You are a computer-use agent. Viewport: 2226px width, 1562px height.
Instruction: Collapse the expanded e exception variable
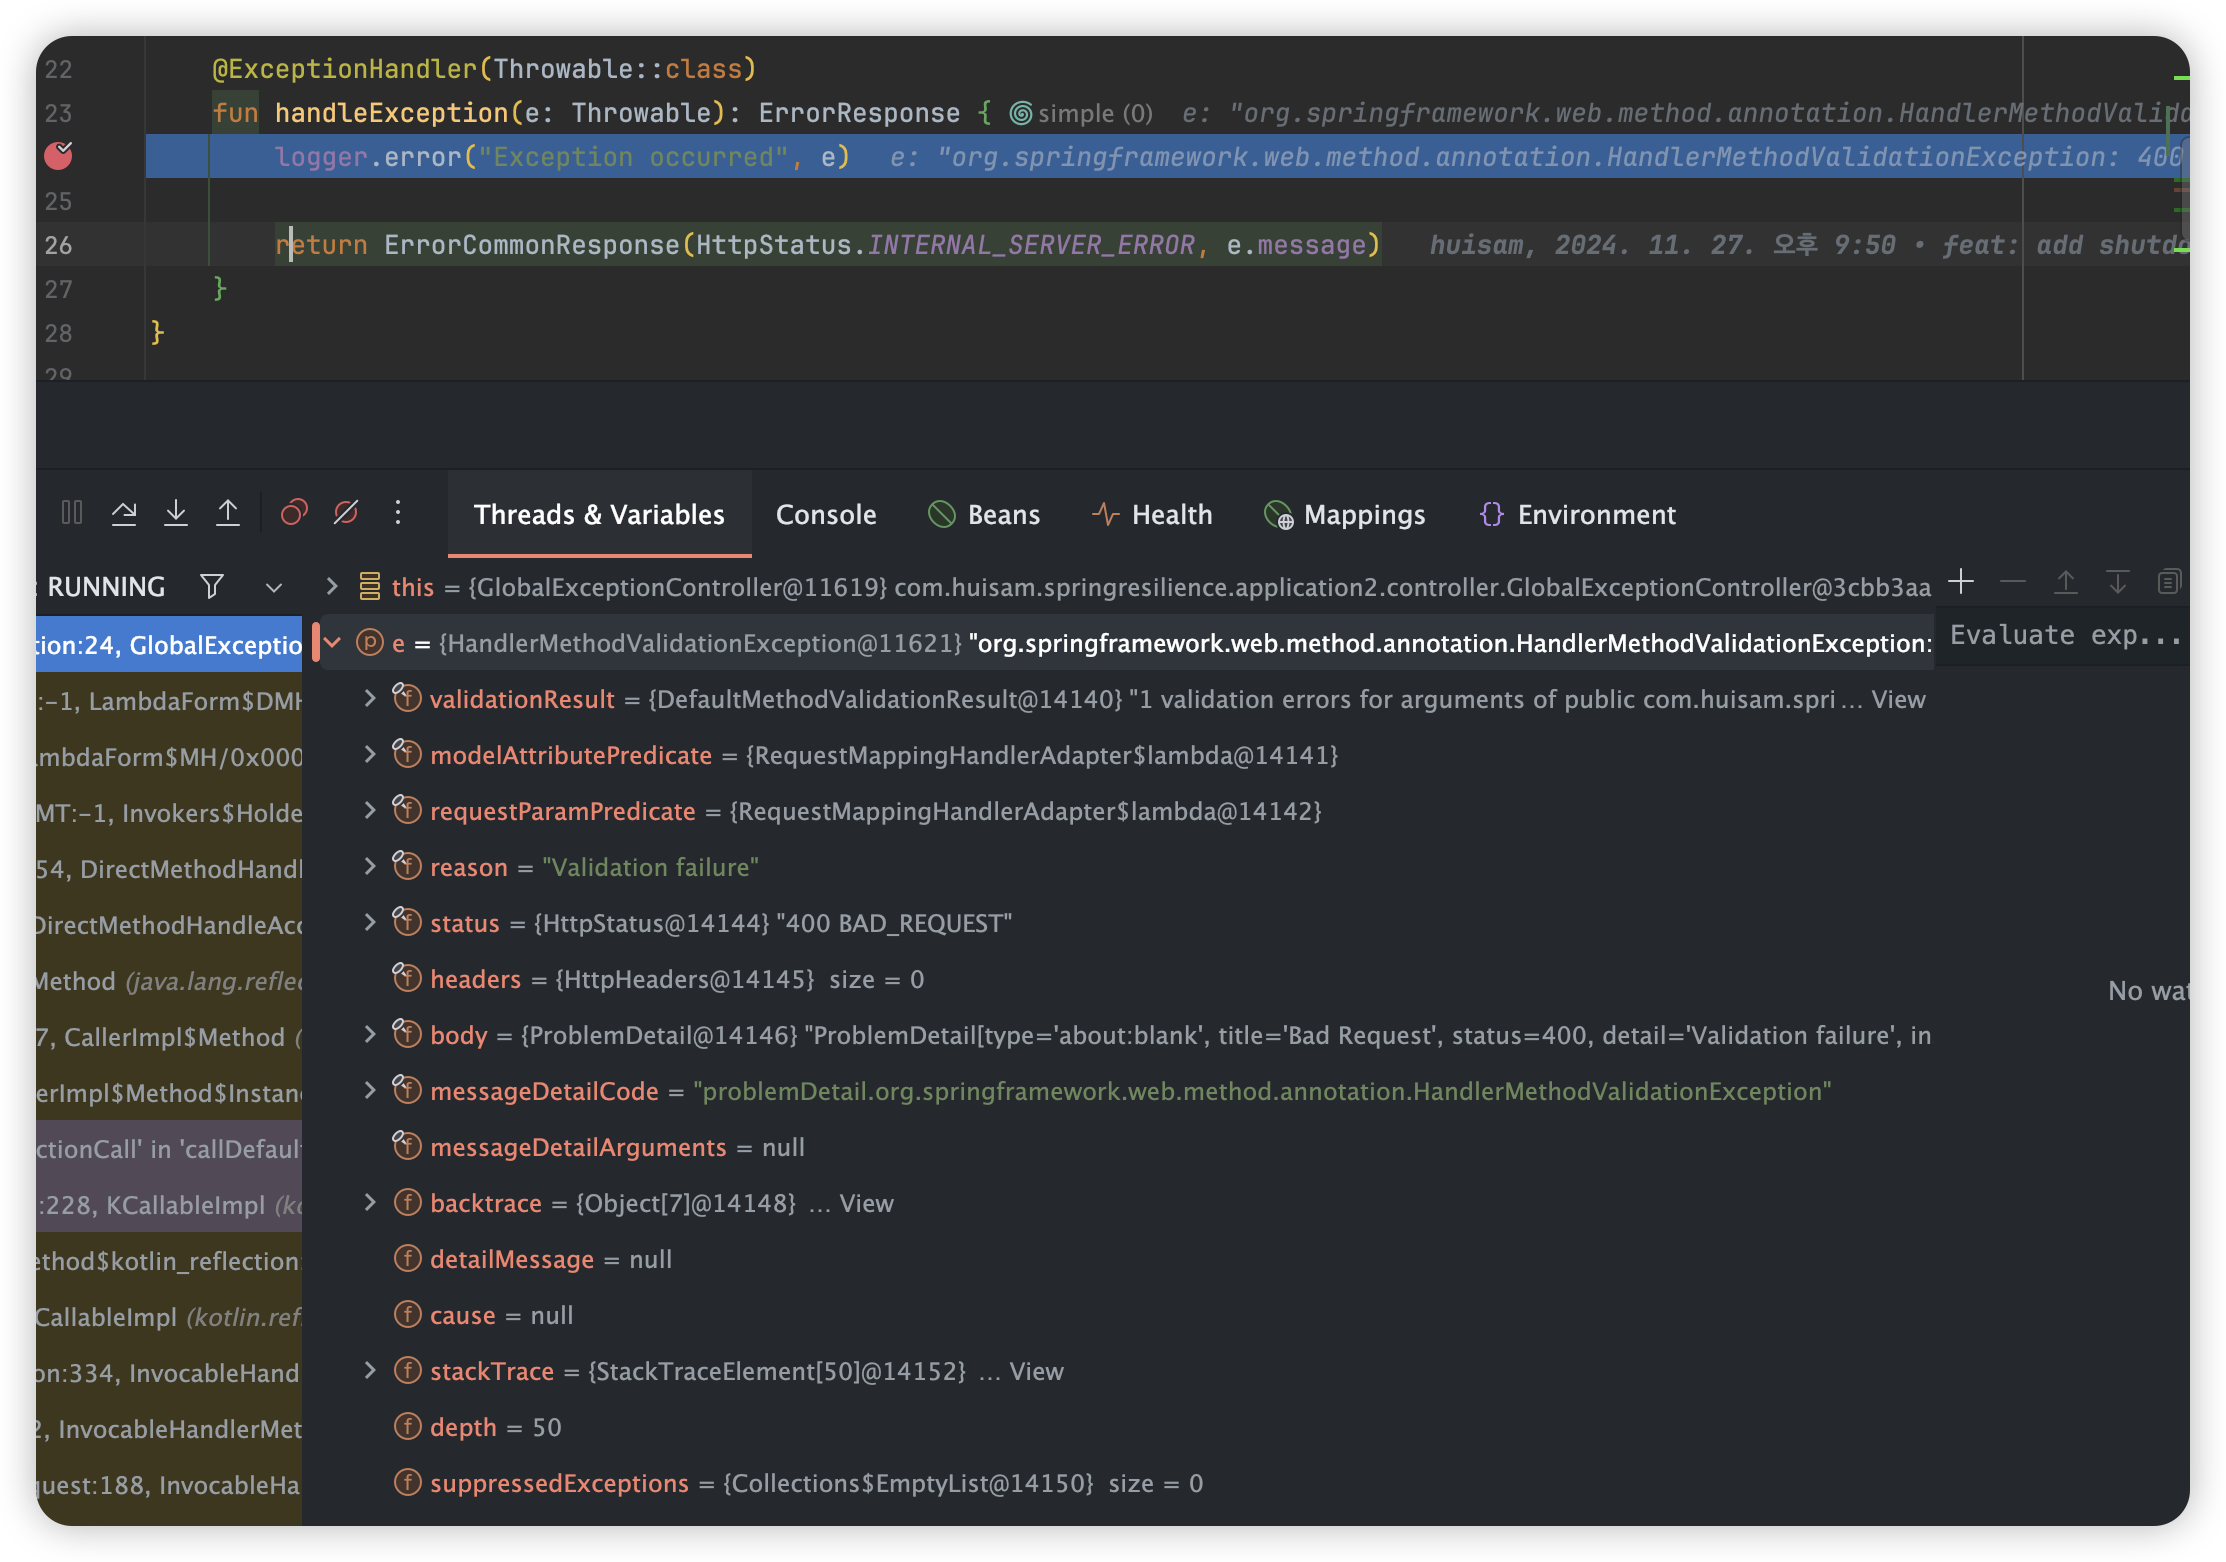click(x=333, y=642)
